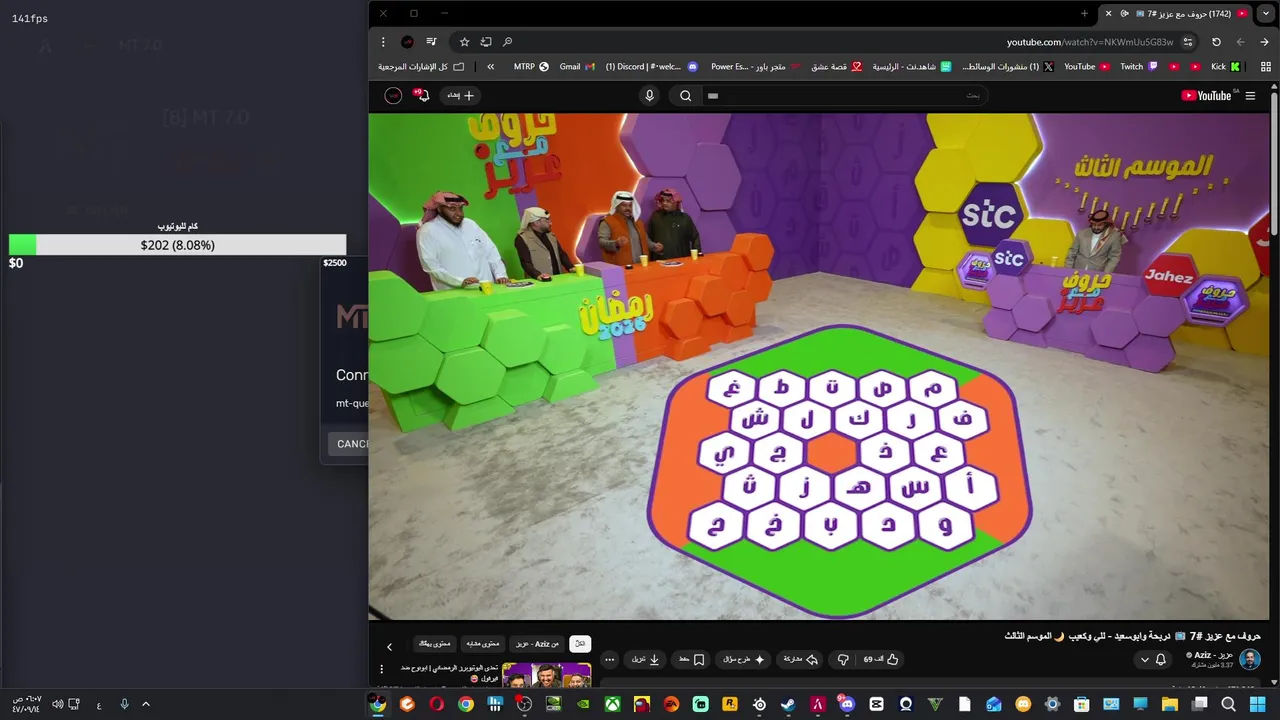
Task: Start voice search with the microphone icon
Action: coord(649,96)
